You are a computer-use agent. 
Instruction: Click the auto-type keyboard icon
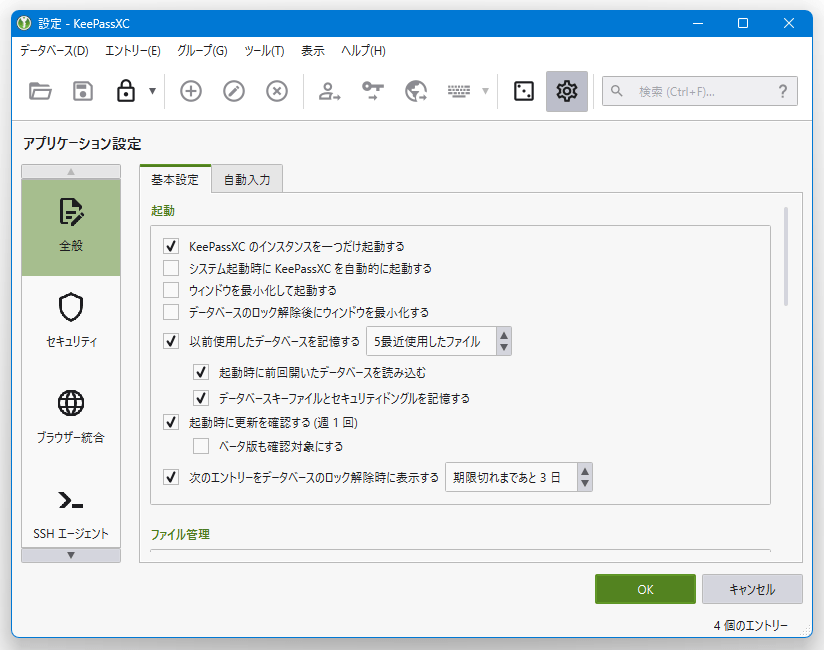tap(459, 91)
